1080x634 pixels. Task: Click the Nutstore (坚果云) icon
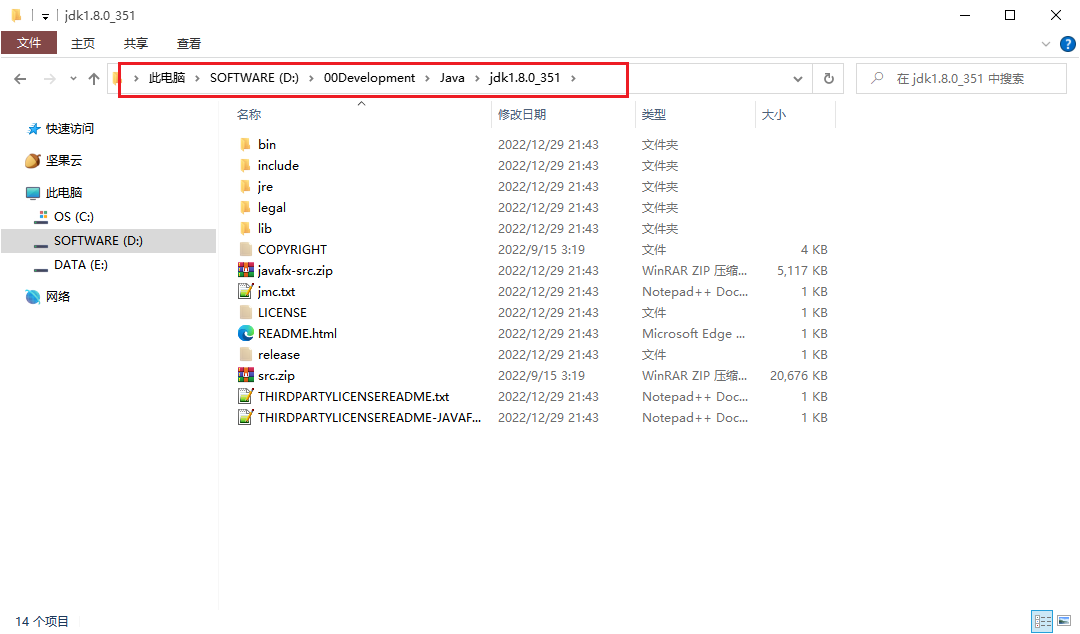pyautogui.click(x=32, y=161)
